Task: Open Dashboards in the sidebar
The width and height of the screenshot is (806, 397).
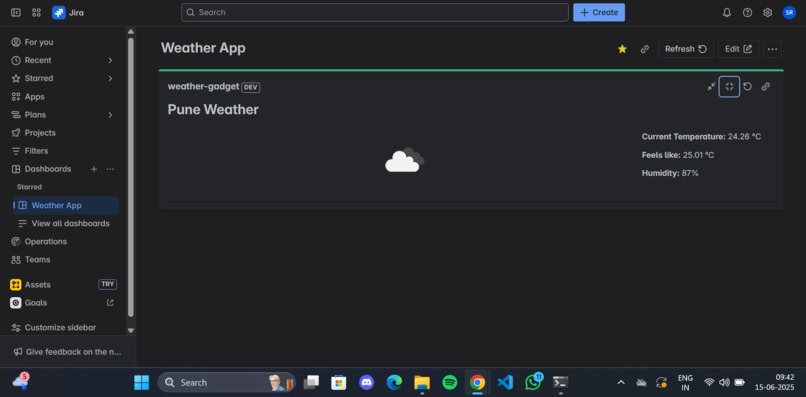Action: point(48,169)
